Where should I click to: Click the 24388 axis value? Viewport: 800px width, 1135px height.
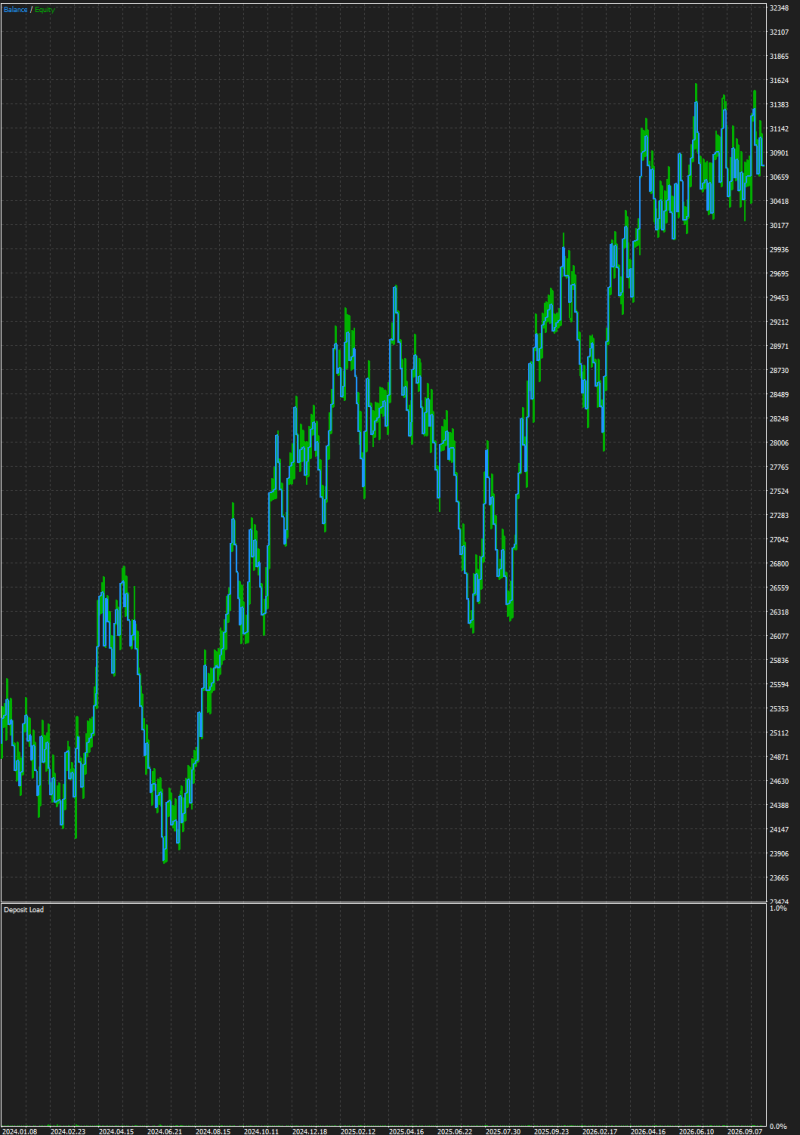point(779,805)
